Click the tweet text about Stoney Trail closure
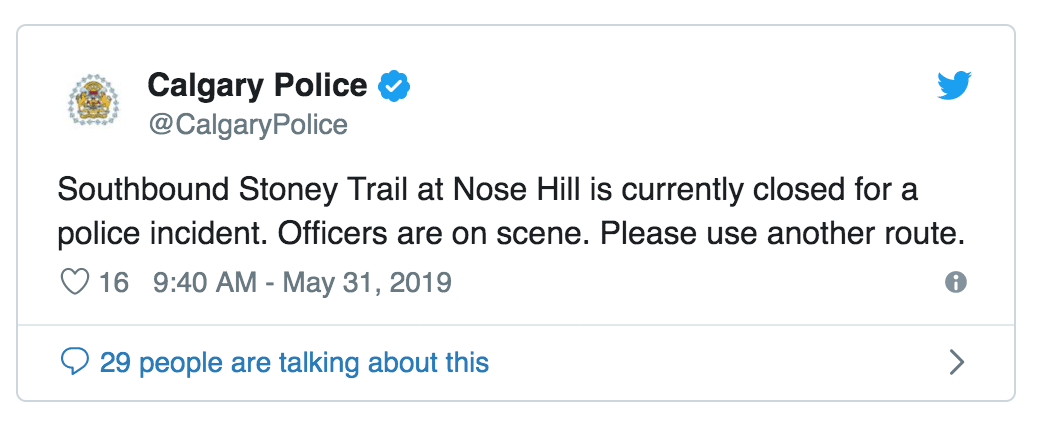 tap(511, 213)
